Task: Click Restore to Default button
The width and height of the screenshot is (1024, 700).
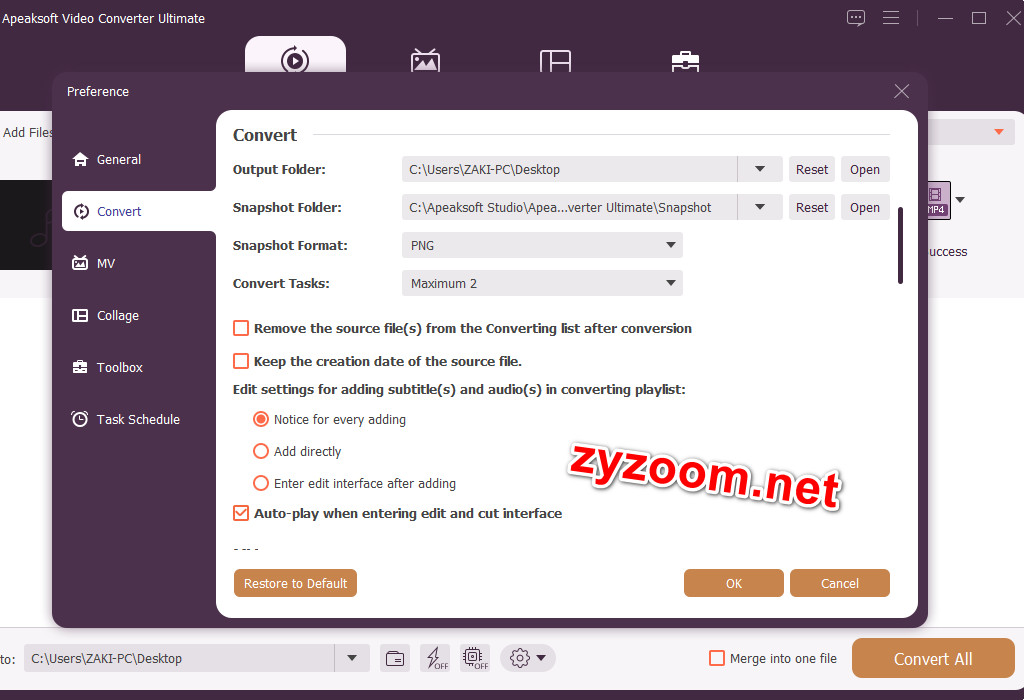Action: (x=295, y=583)
